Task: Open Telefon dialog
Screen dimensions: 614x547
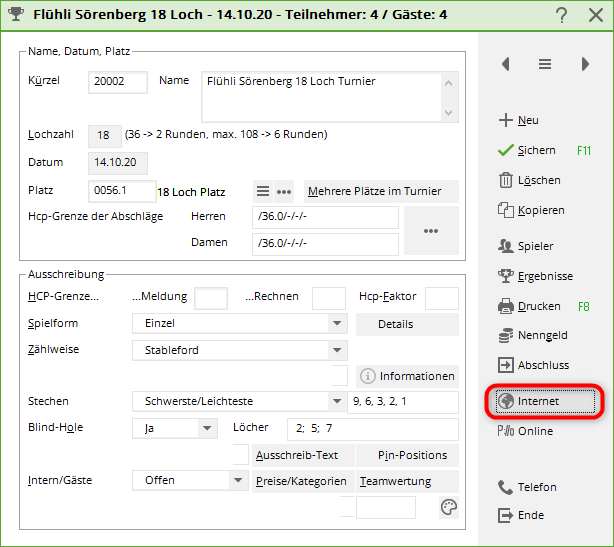Action: [x=527, y=487]
